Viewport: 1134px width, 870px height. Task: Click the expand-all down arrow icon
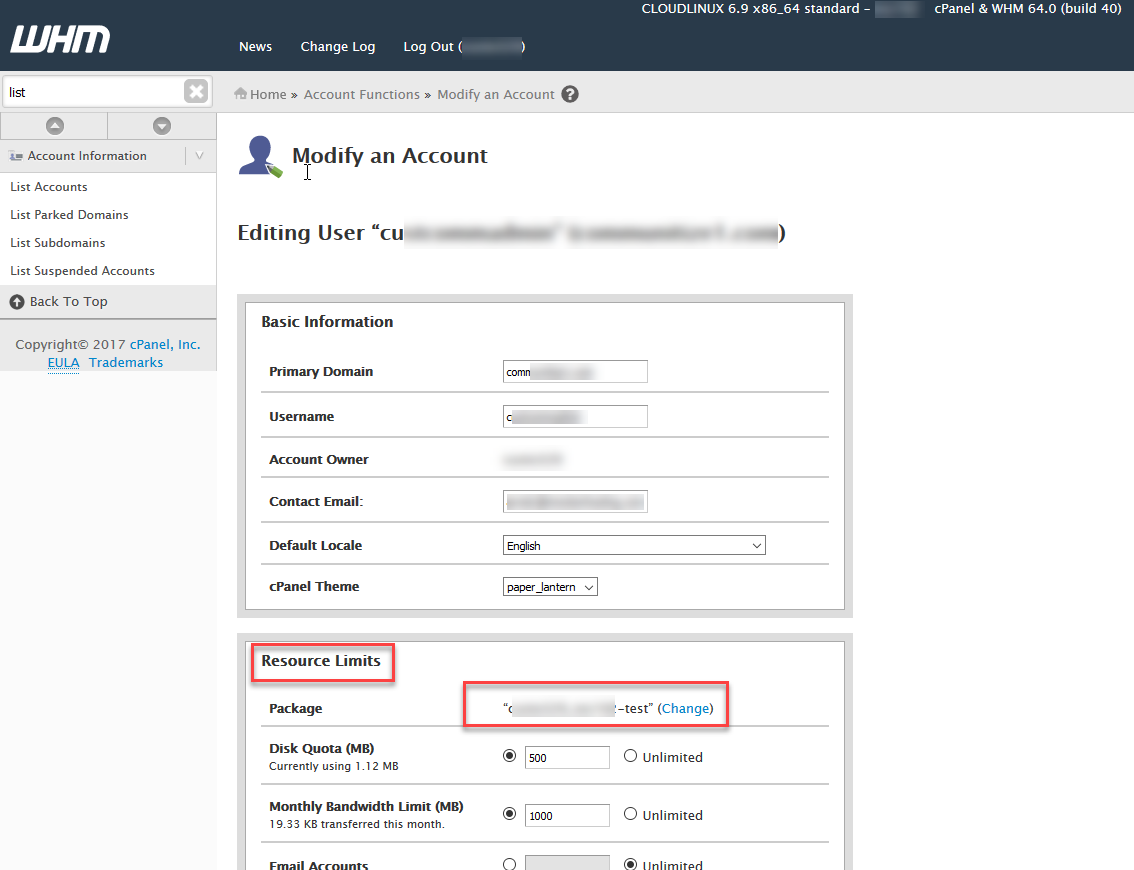(x=162, y=126)
